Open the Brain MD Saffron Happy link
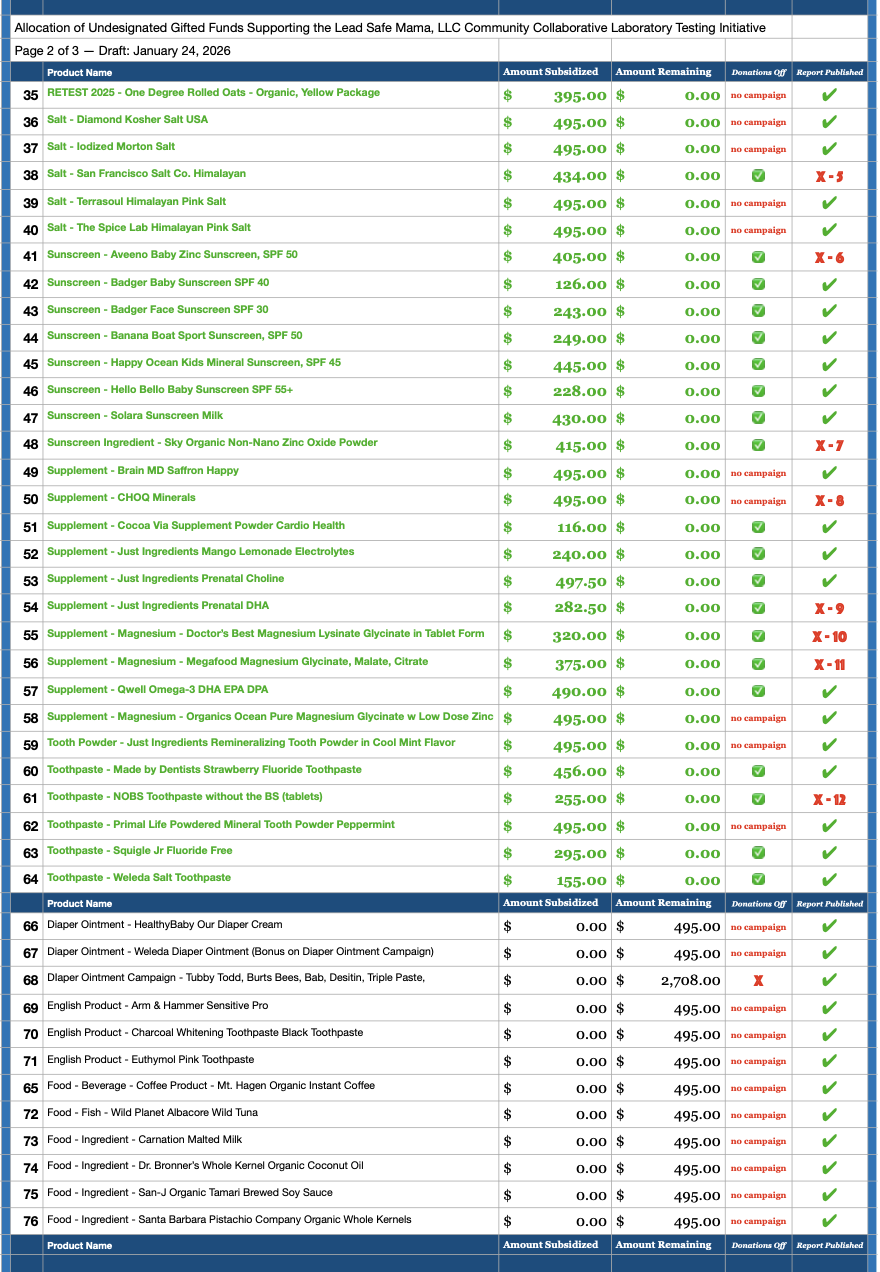 point(143,471)
